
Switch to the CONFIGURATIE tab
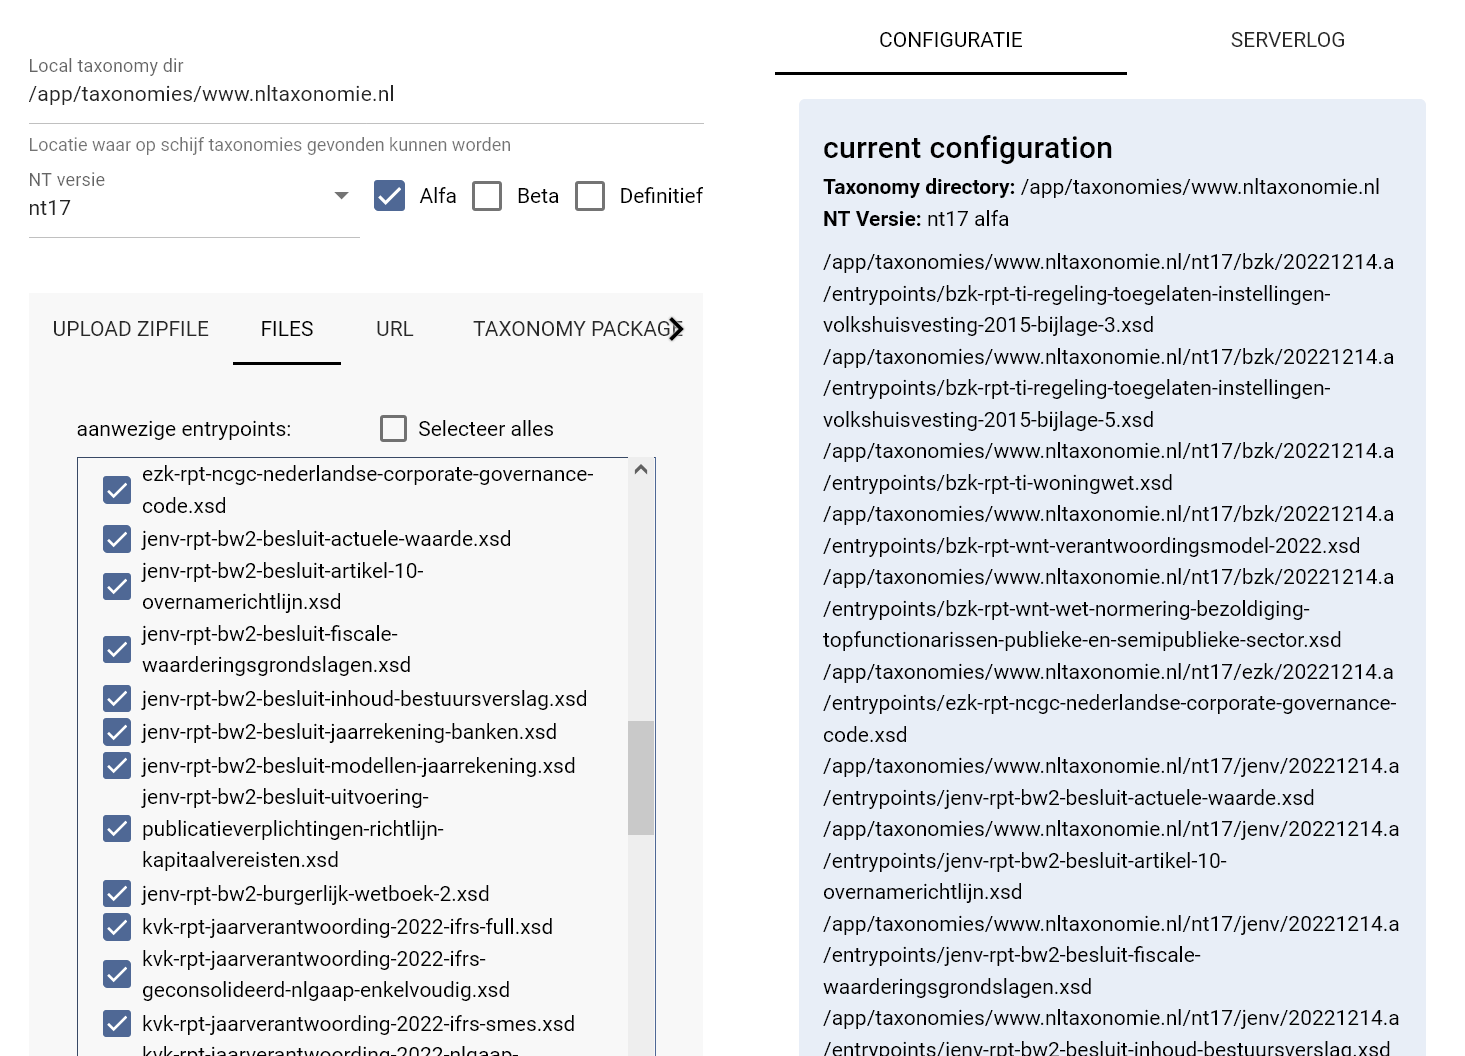(951, 40)
